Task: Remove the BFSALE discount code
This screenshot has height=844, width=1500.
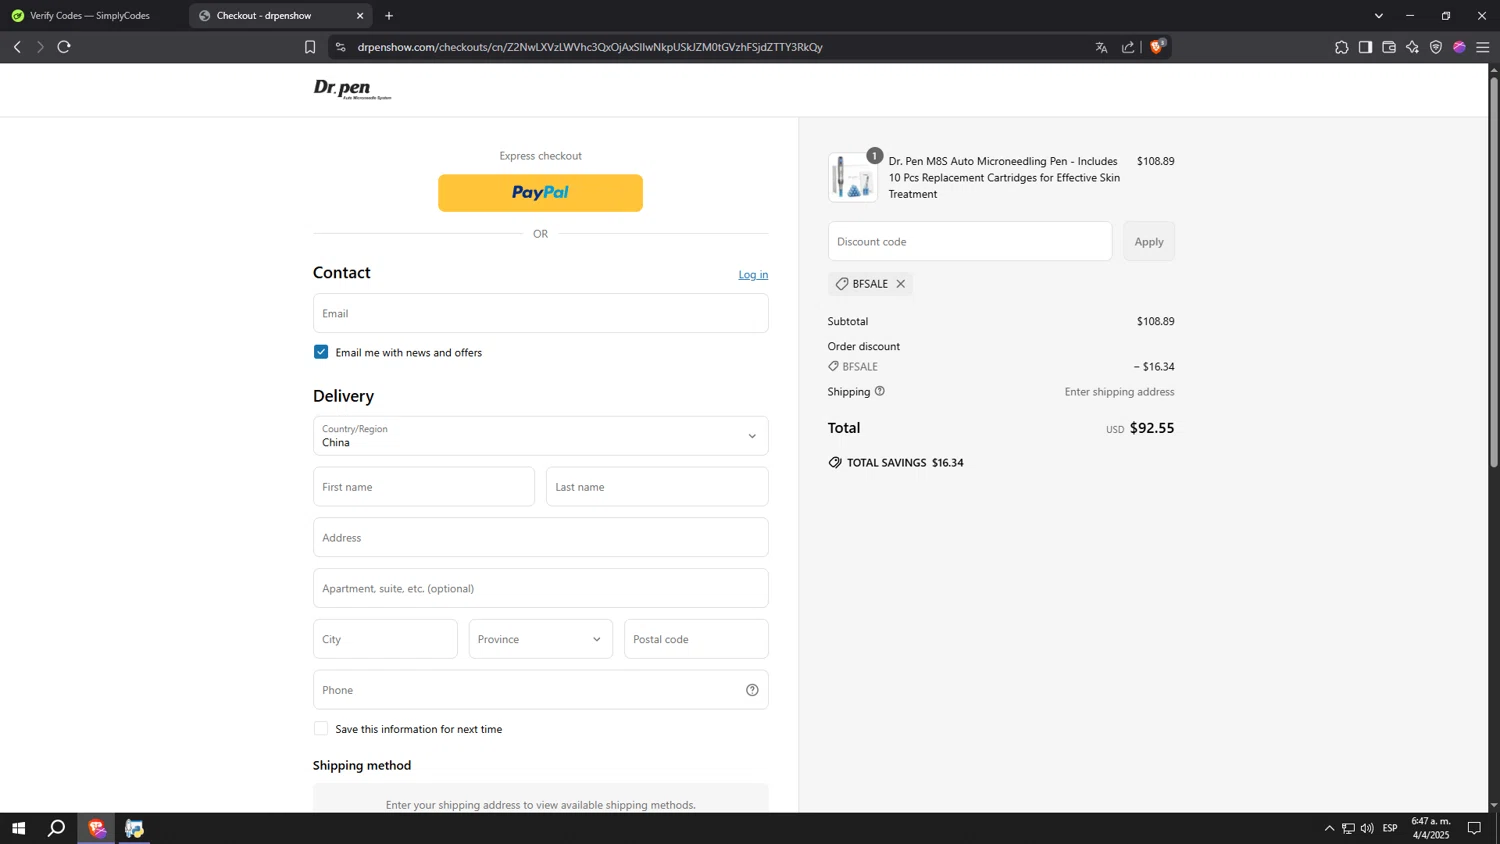Action: coord(900,284)
